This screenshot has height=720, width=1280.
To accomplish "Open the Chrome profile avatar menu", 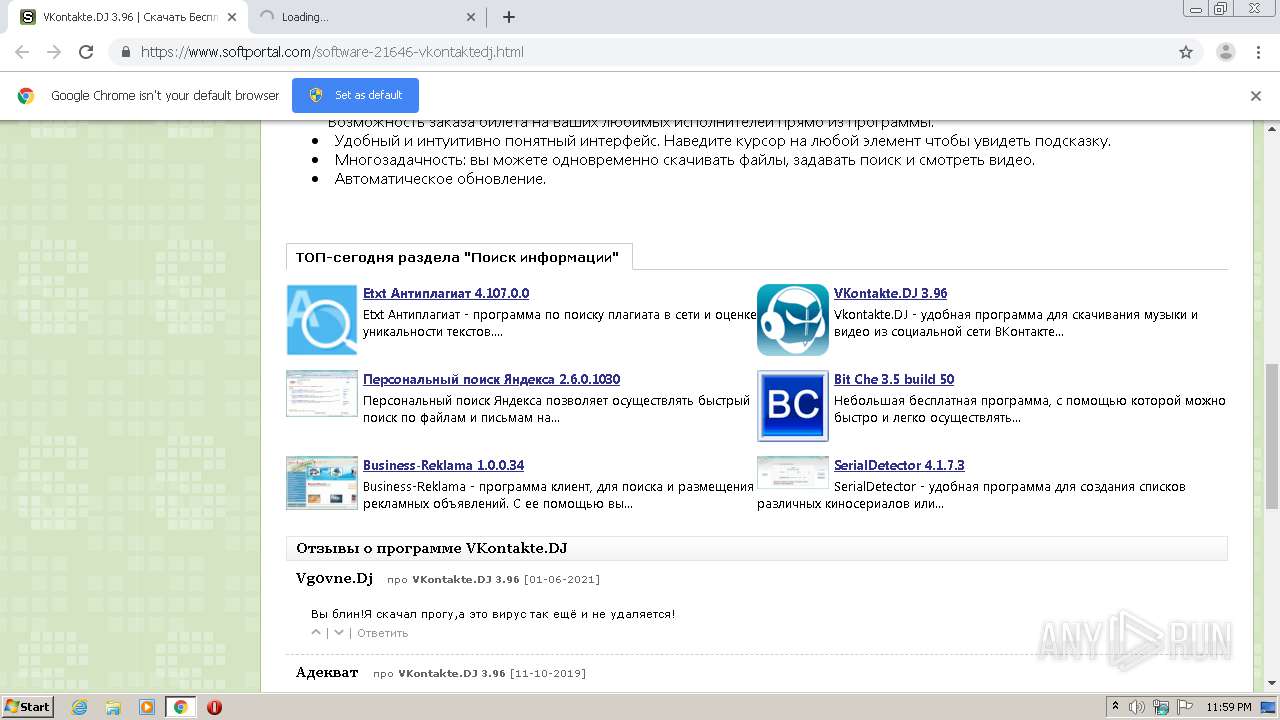I will coord(1225,52).
